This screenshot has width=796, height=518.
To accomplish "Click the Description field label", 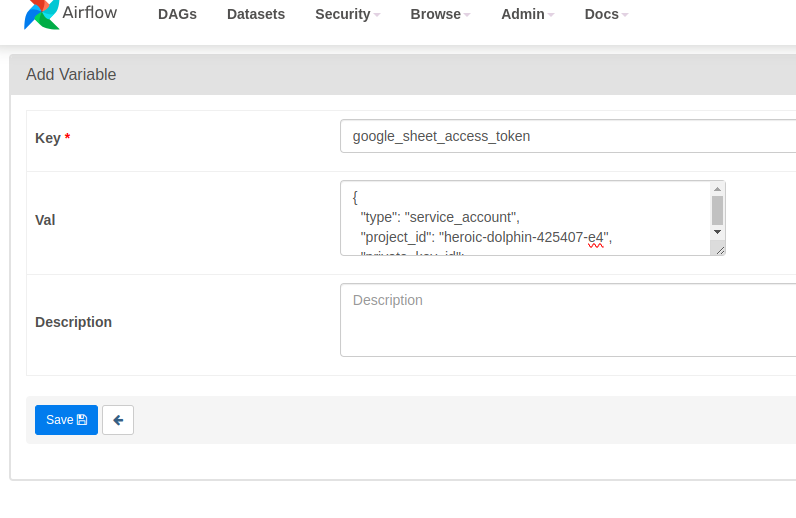I will point(73,322).
